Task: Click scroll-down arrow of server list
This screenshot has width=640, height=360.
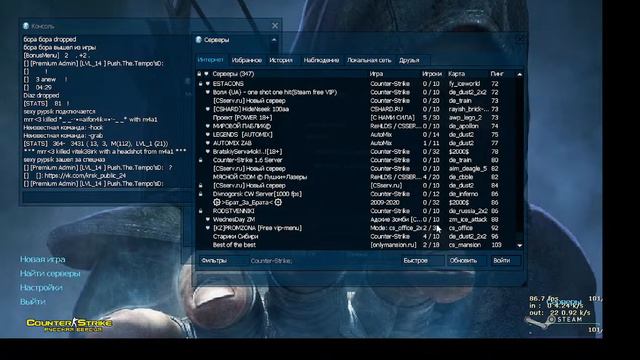Action: click(520, 245)
